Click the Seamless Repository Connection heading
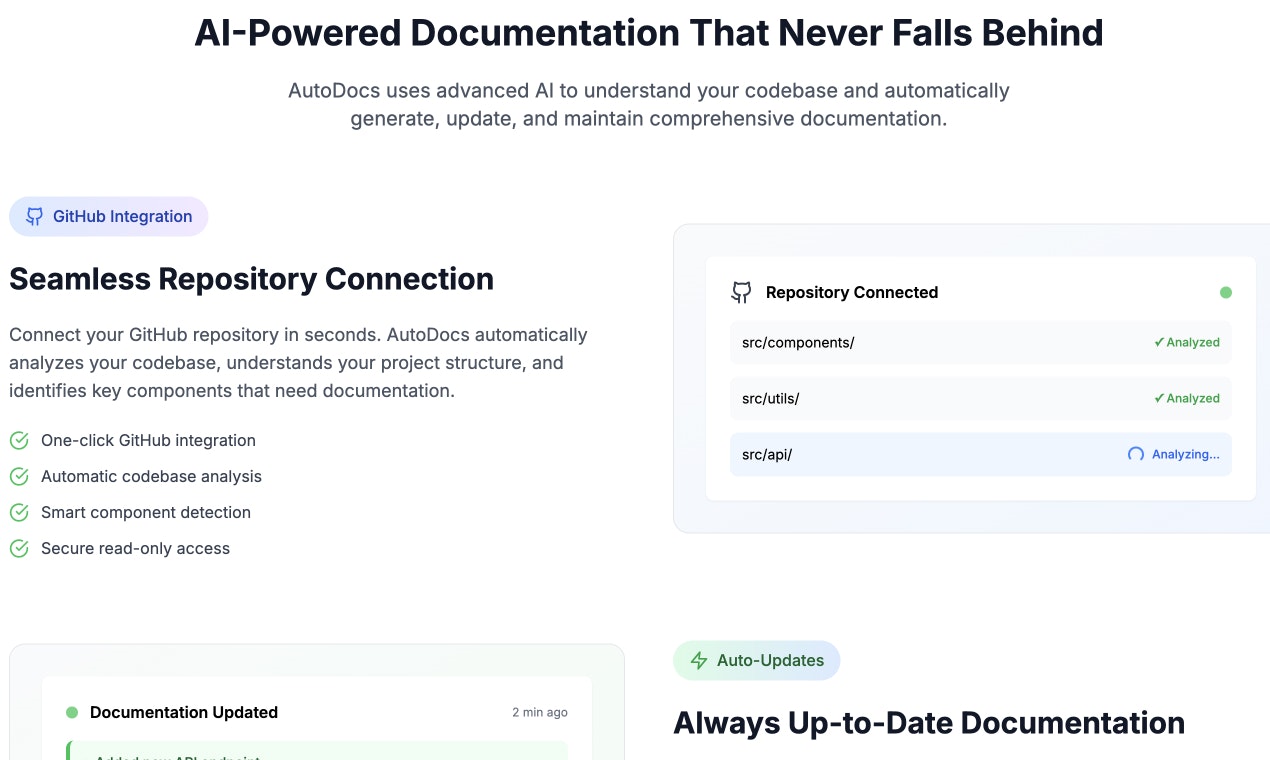This screenshot has height=760, width=1270. pos(252,278)
